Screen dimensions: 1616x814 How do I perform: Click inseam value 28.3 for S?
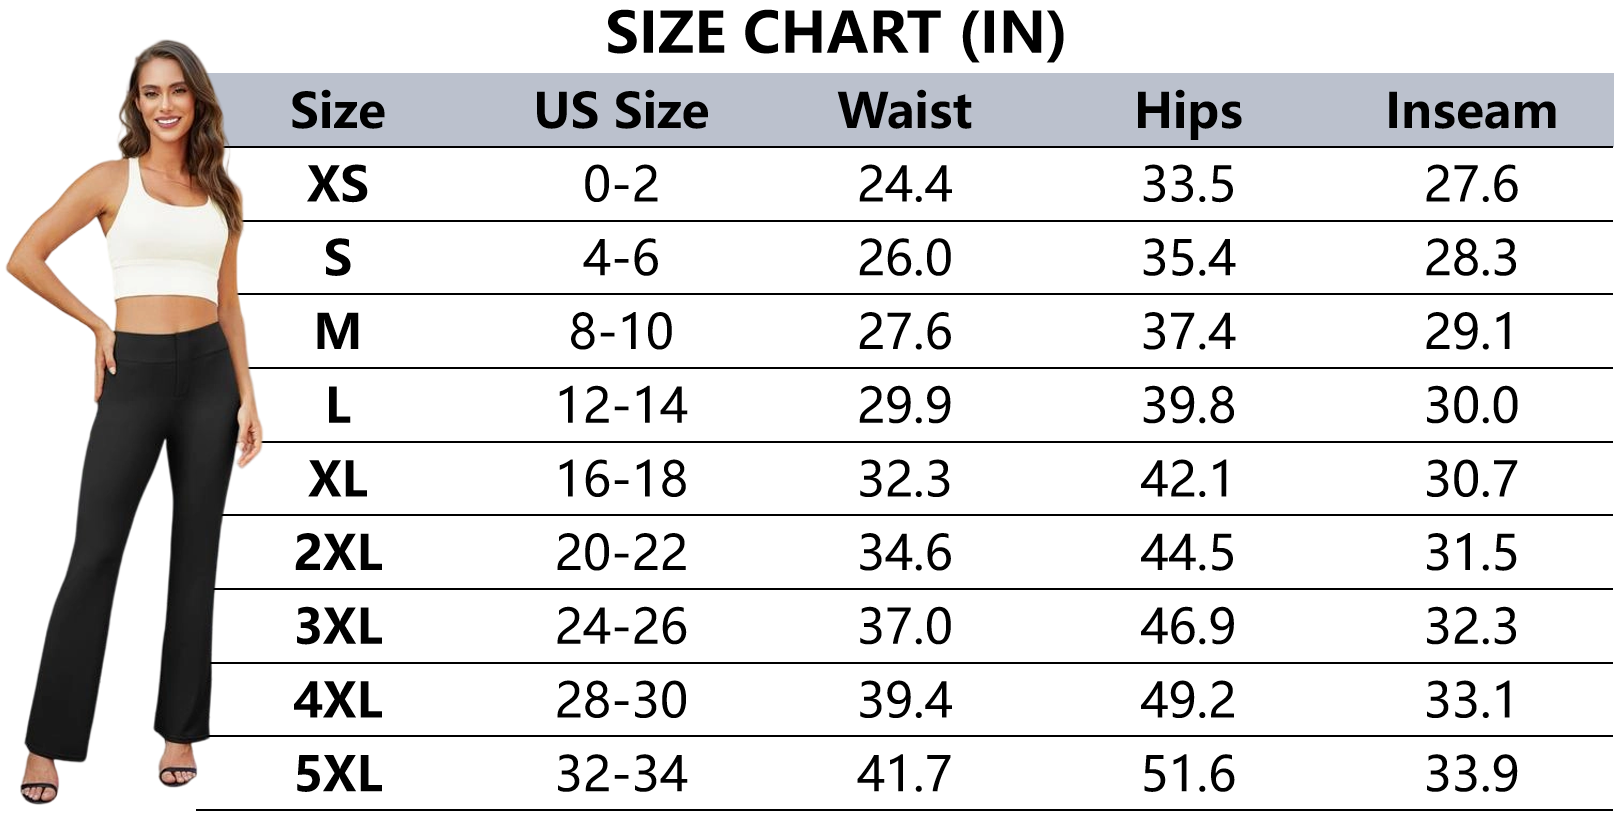[x=1471, y=258]
